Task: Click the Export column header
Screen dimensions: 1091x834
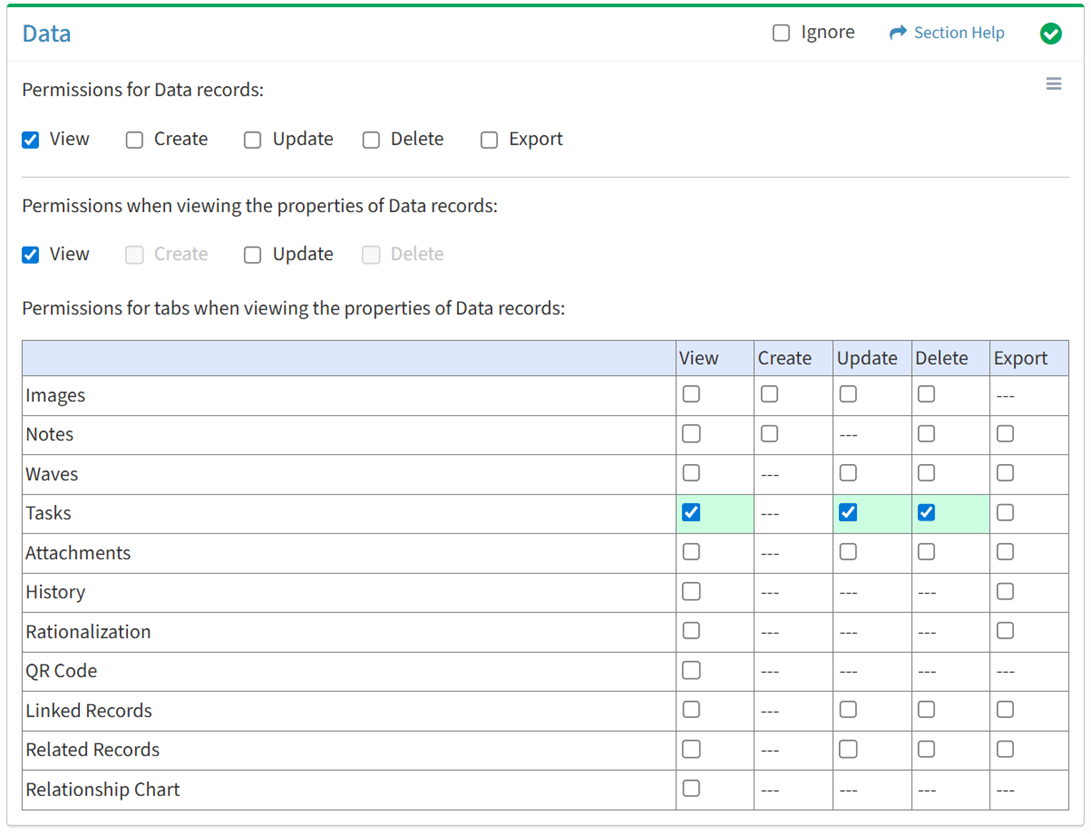Action: coord(1020,358)
